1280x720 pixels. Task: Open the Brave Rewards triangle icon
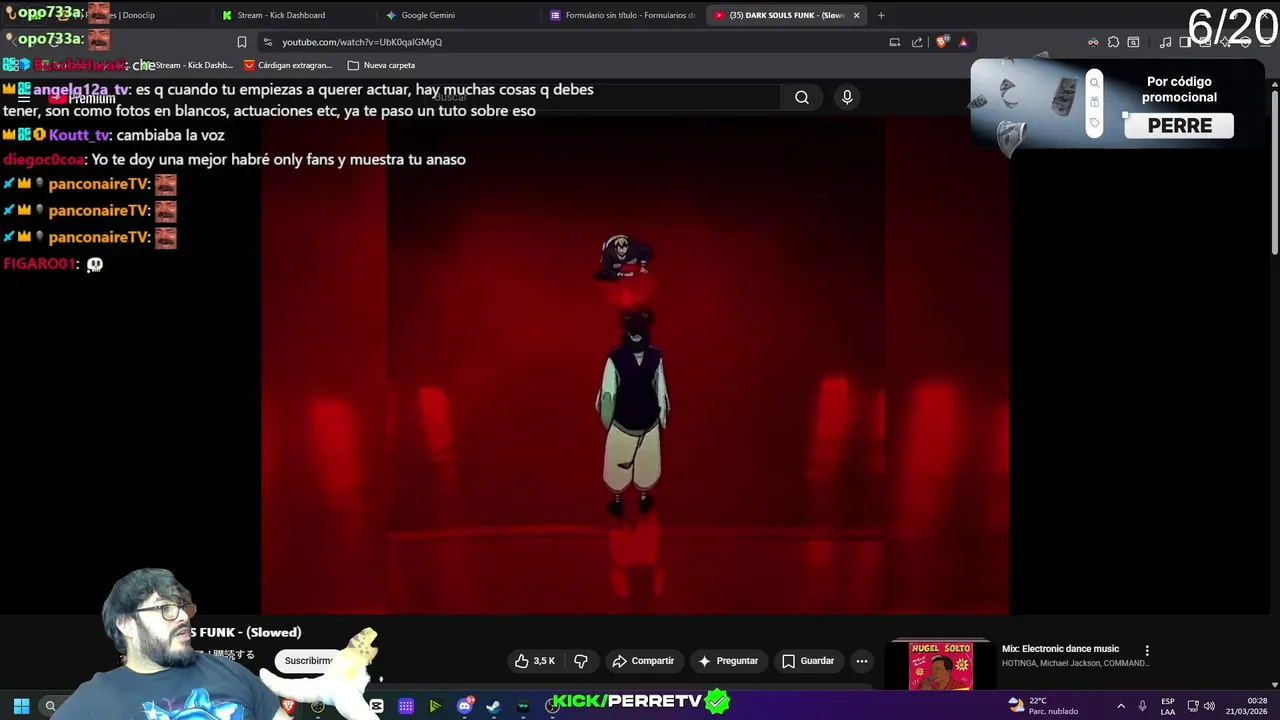[963, 42]
